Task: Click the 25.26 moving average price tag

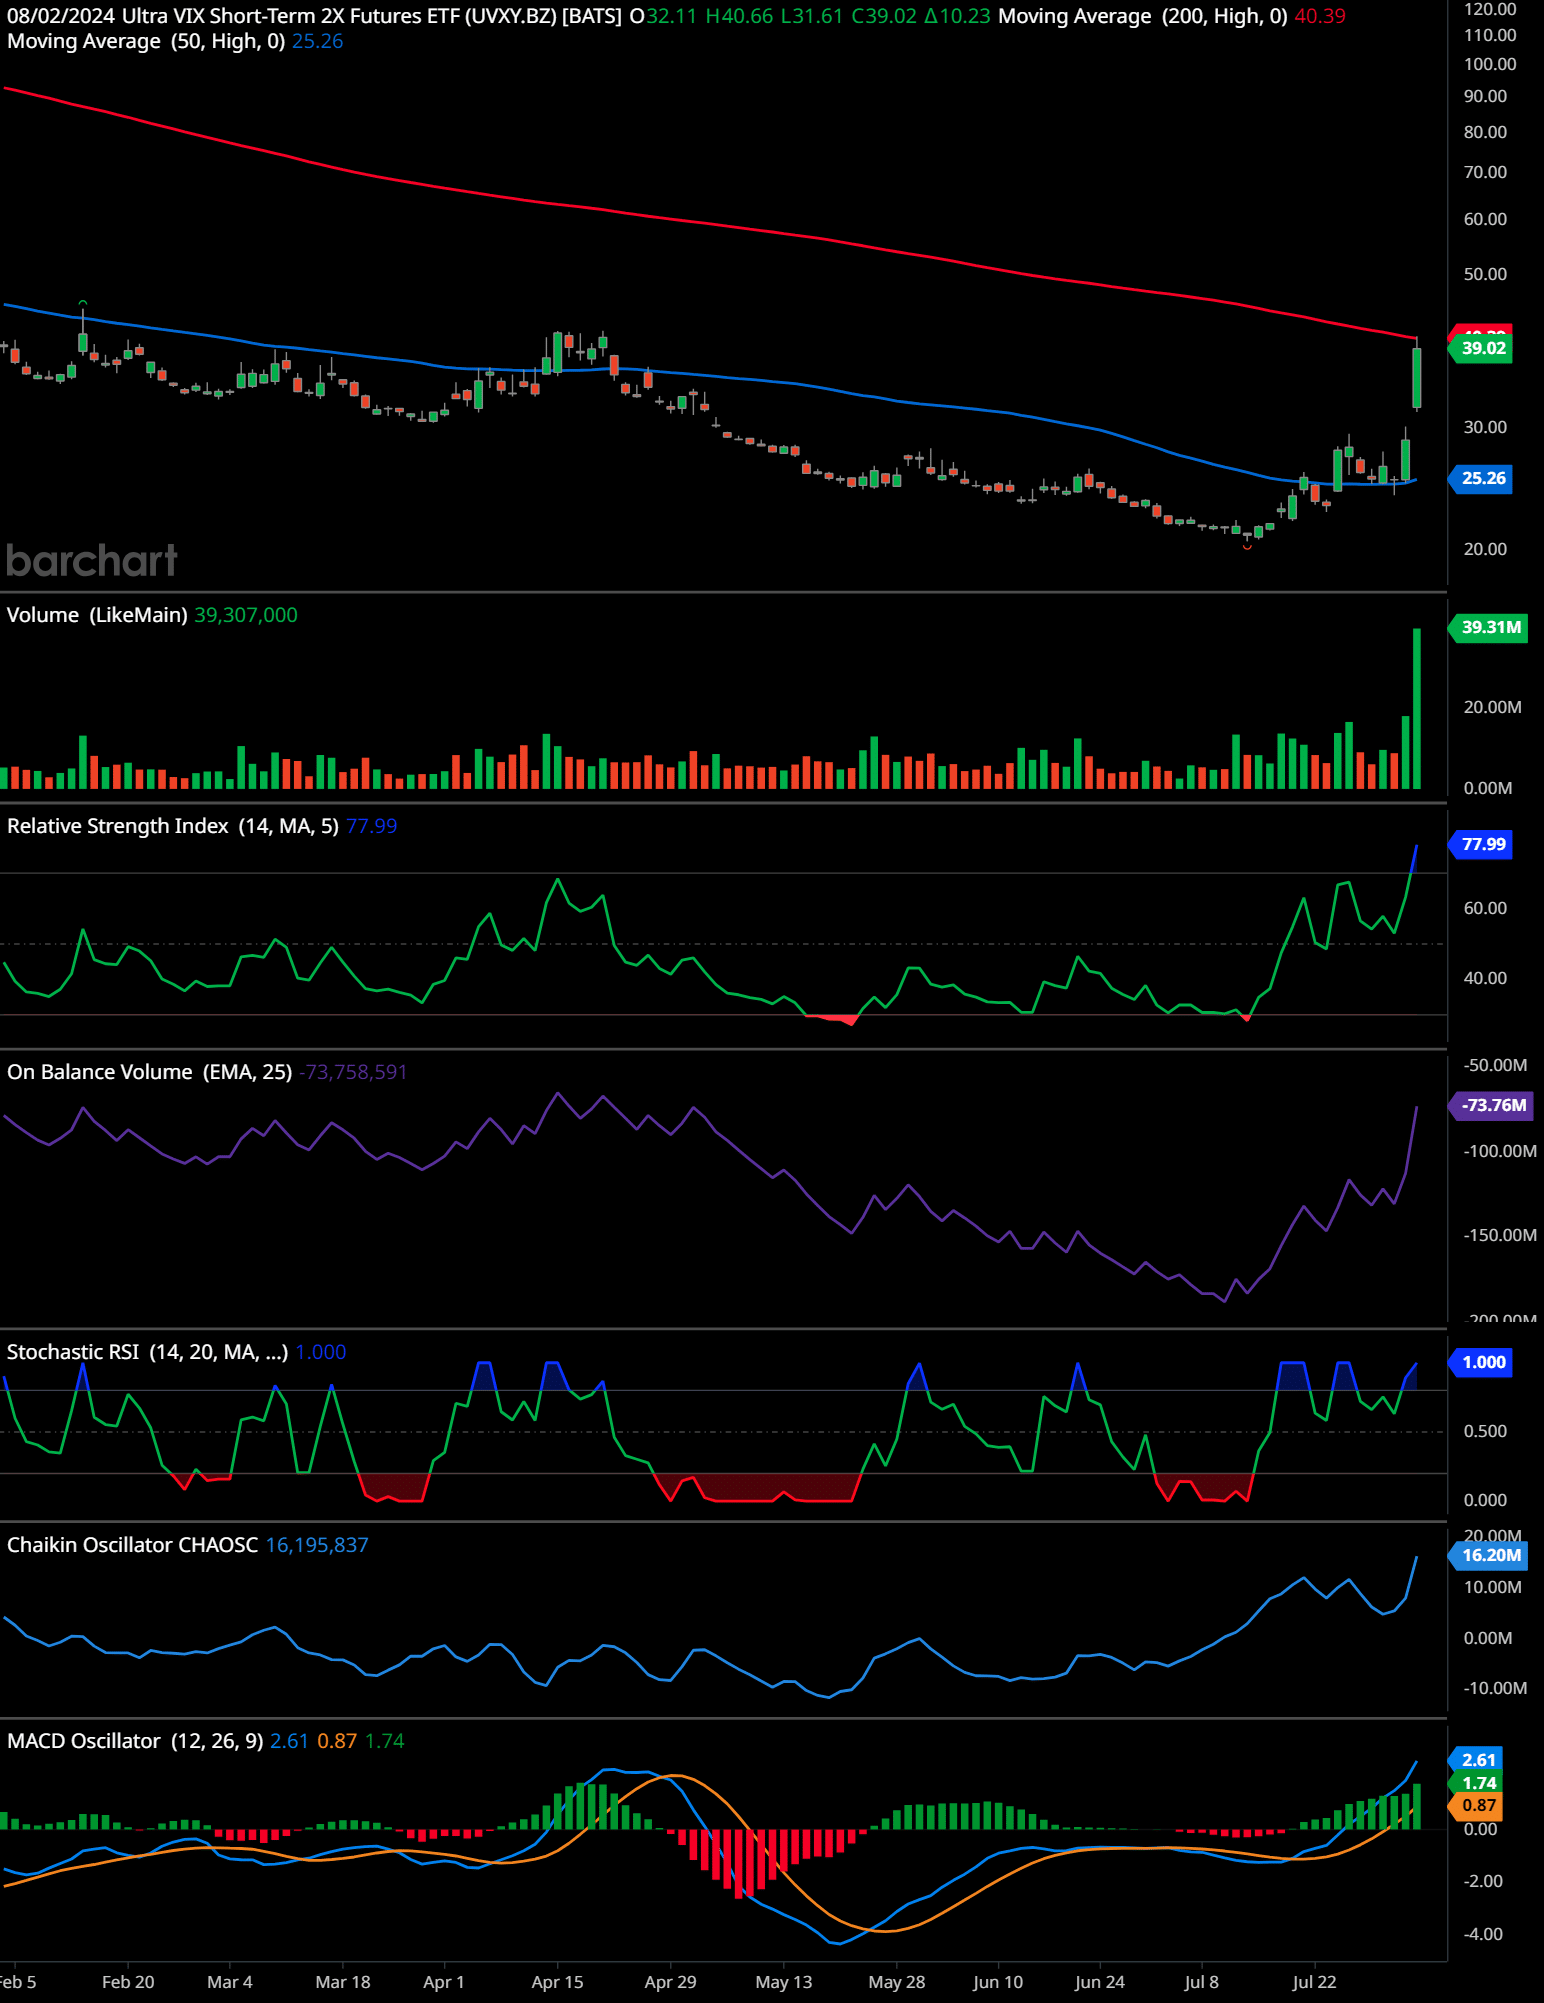Action: pos(1482,478)
